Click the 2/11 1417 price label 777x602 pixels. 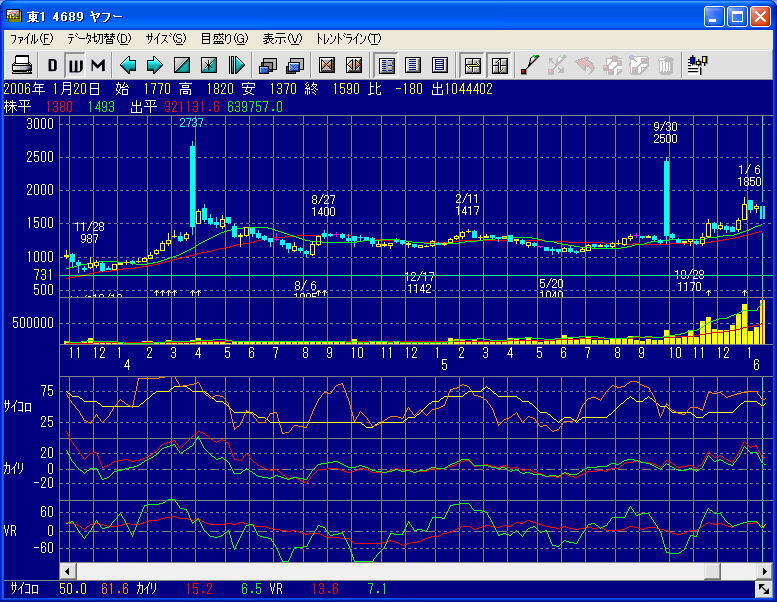pos(467,205)
